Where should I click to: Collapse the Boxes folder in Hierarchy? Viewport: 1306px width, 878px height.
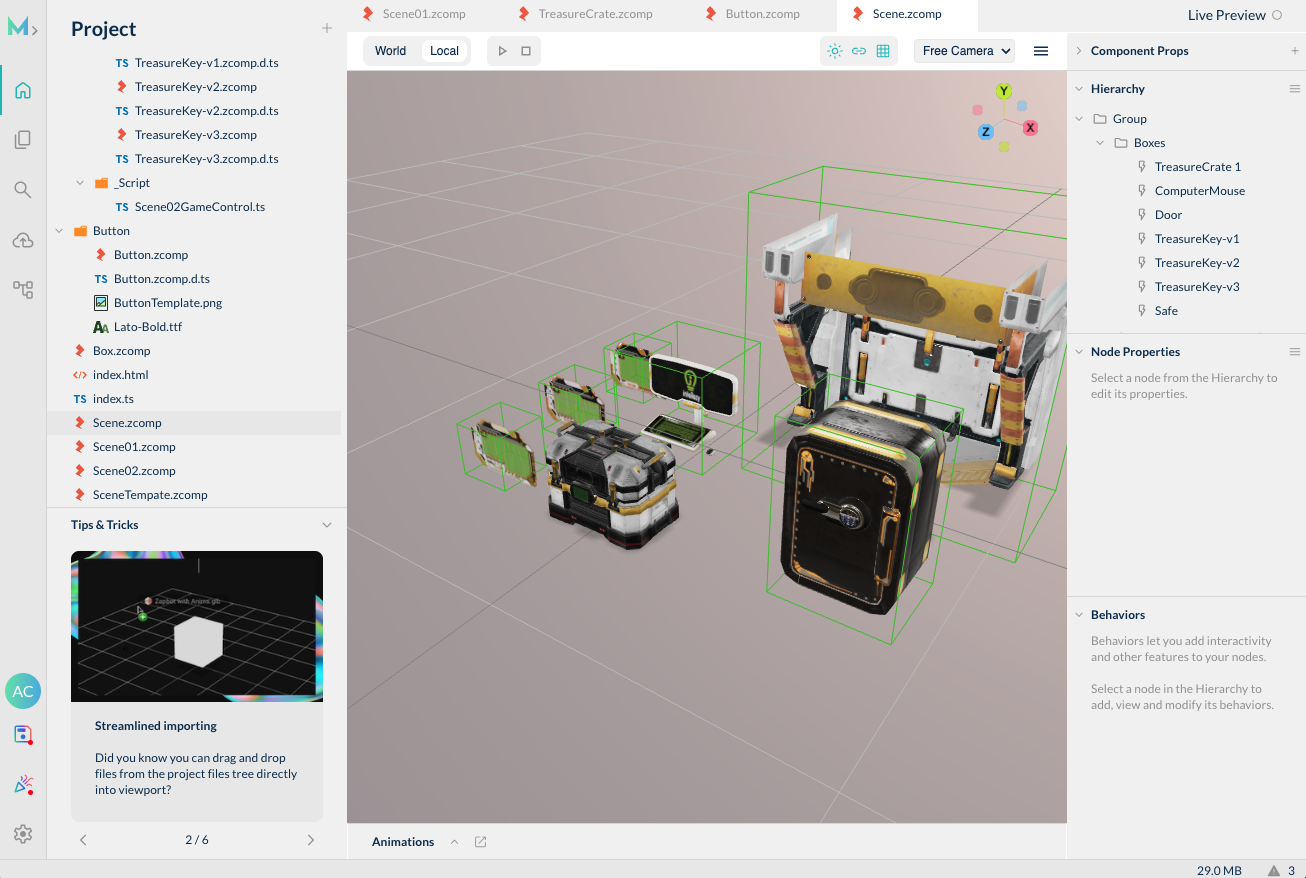tap(1100, 143)
